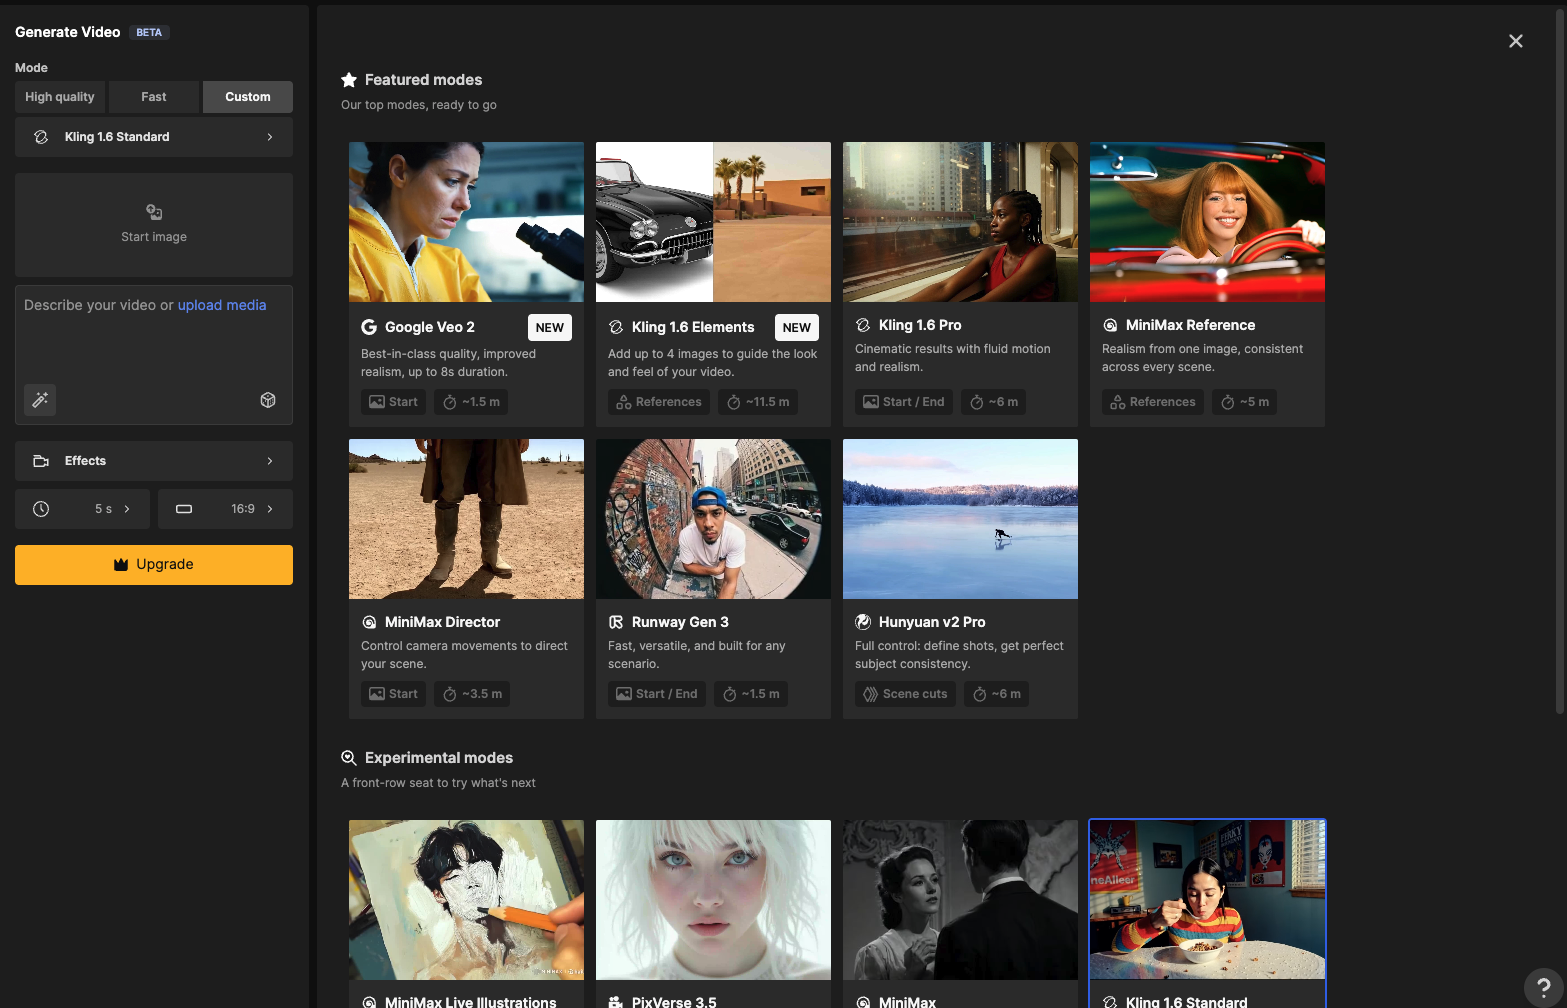Select the Google Veo 2 thumbnail
This screenshot has height=1008, width=1567.
[x=466, y=222]
